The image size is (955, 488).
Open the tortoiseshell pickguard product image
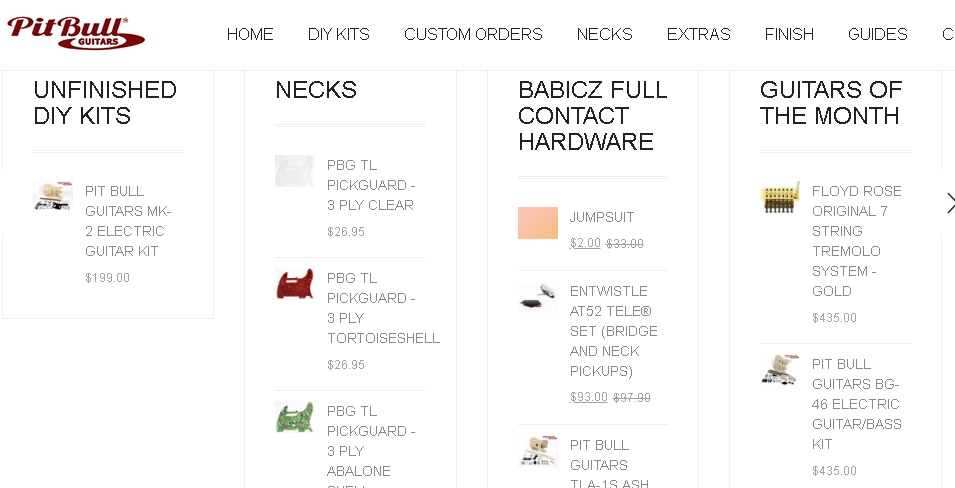click(x=294, y=284)
